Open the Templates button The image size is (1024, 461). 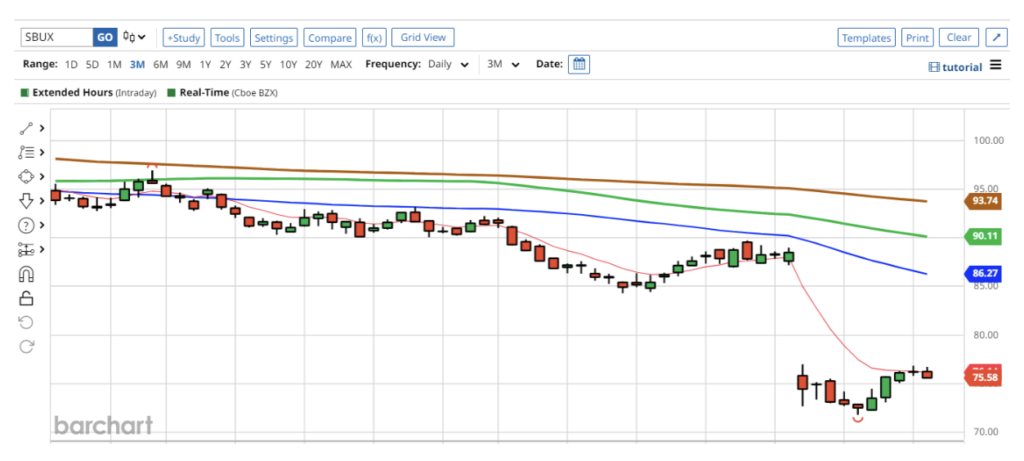pyautogui.click(x=867, y=38)
